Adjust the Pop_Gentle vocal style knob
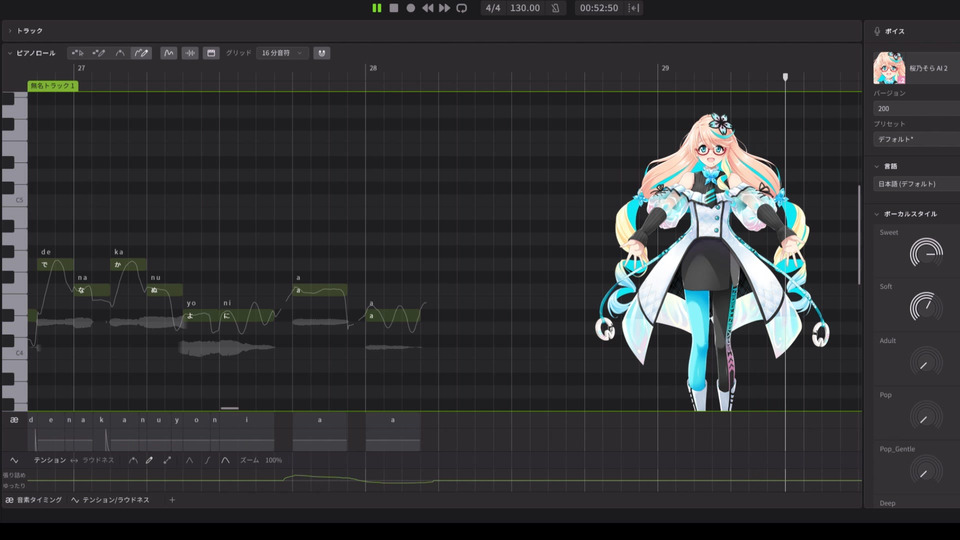The height and width of the screenshot is (540, 960). (926, 470)
